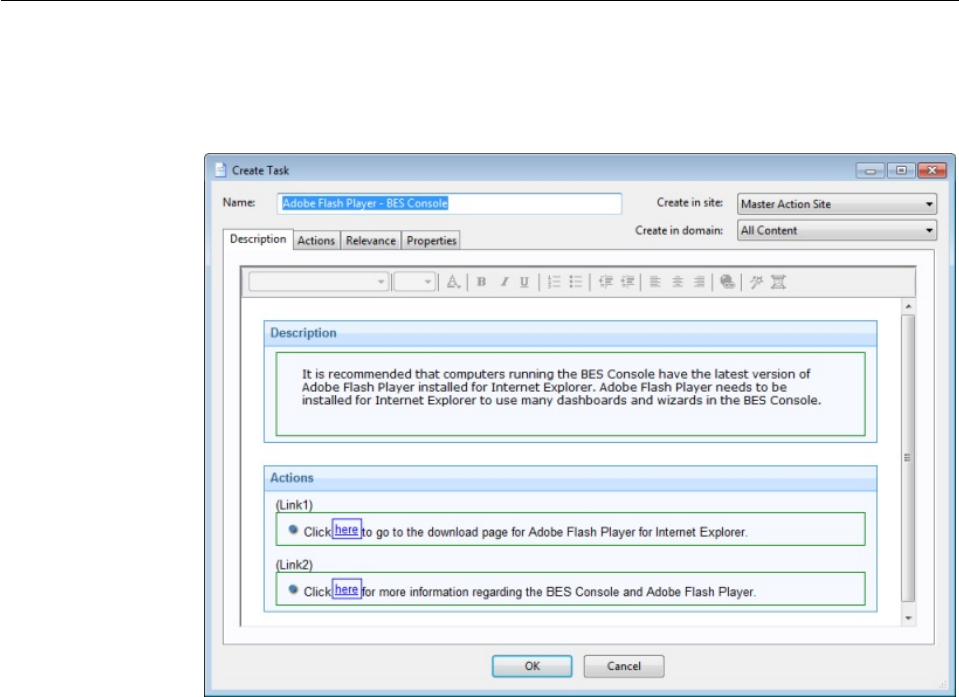Center align text
Screen dimensions: 959x697
(x=677, y=282)
